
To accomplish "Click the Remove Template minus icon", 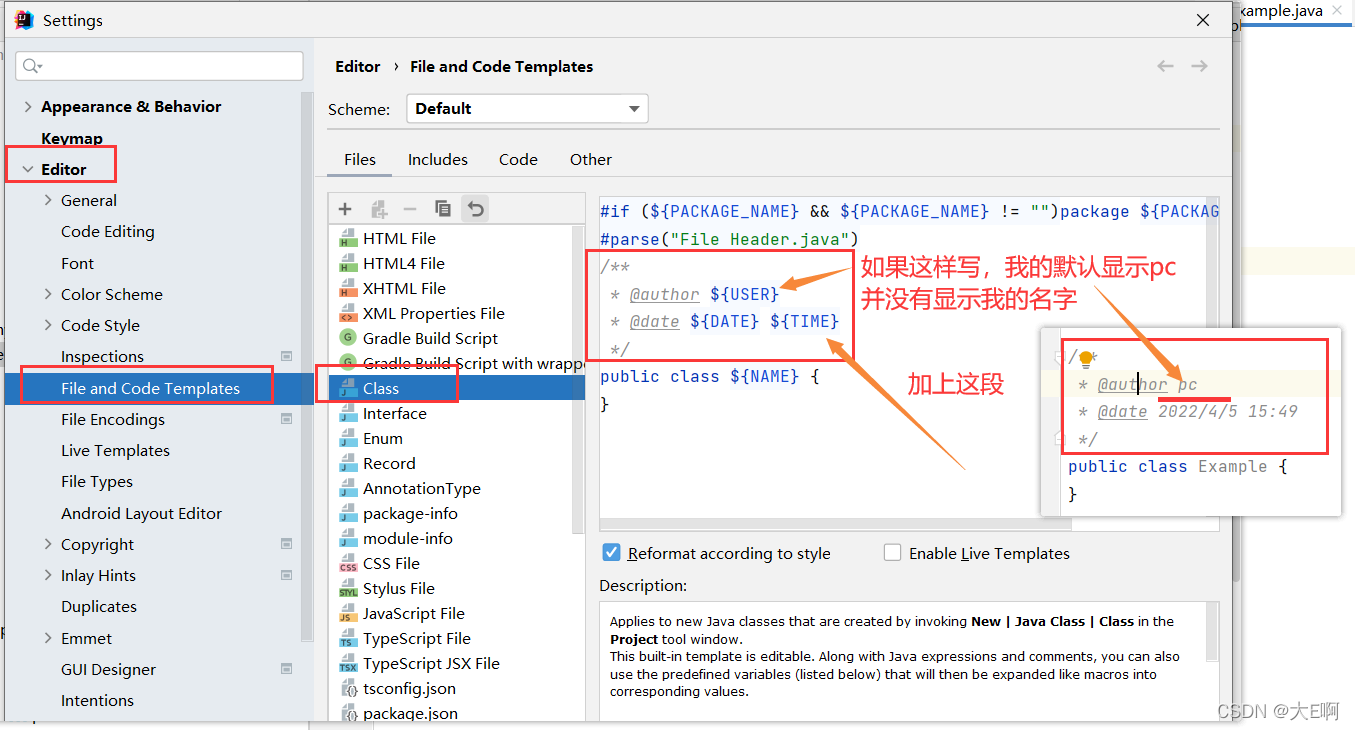I will pyautogui.click(x=410, y=209).
